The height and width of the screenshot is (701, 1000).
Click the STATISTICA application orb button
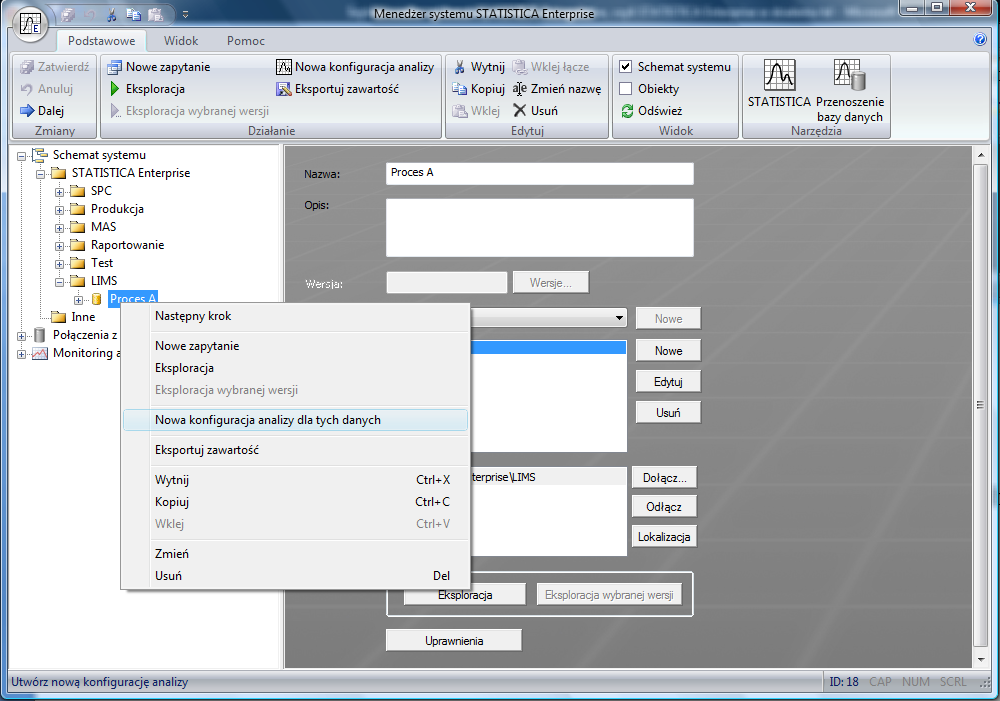[30, 24]
